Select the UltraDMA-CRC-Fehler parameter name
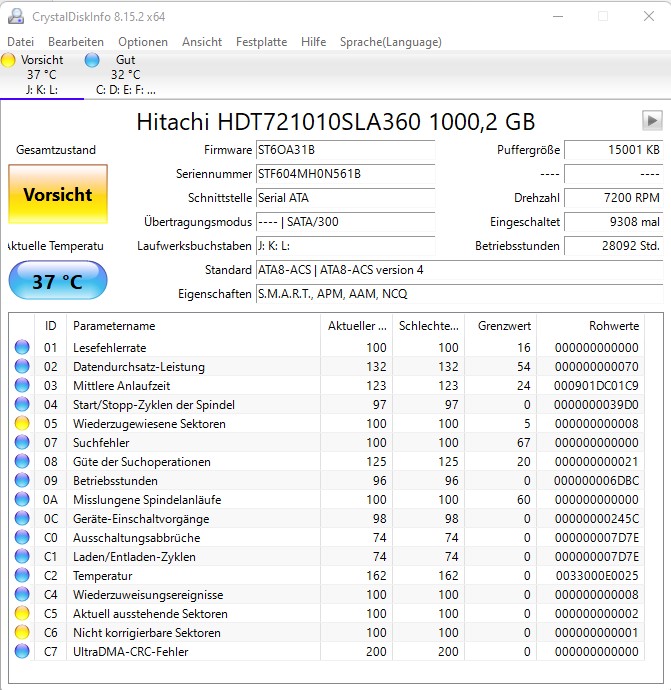 tap(131, 652)
